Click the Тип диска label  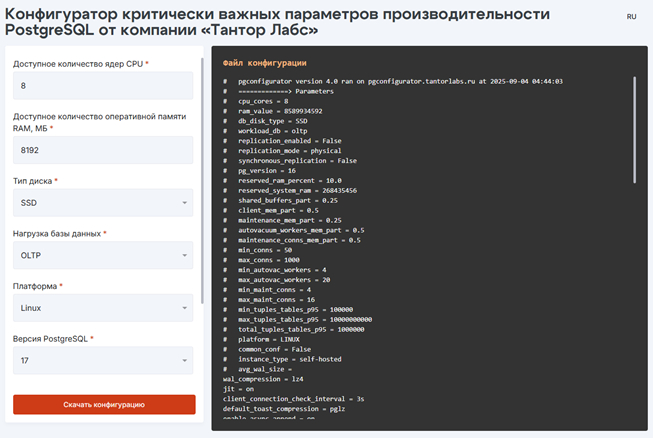coord(35,181)
